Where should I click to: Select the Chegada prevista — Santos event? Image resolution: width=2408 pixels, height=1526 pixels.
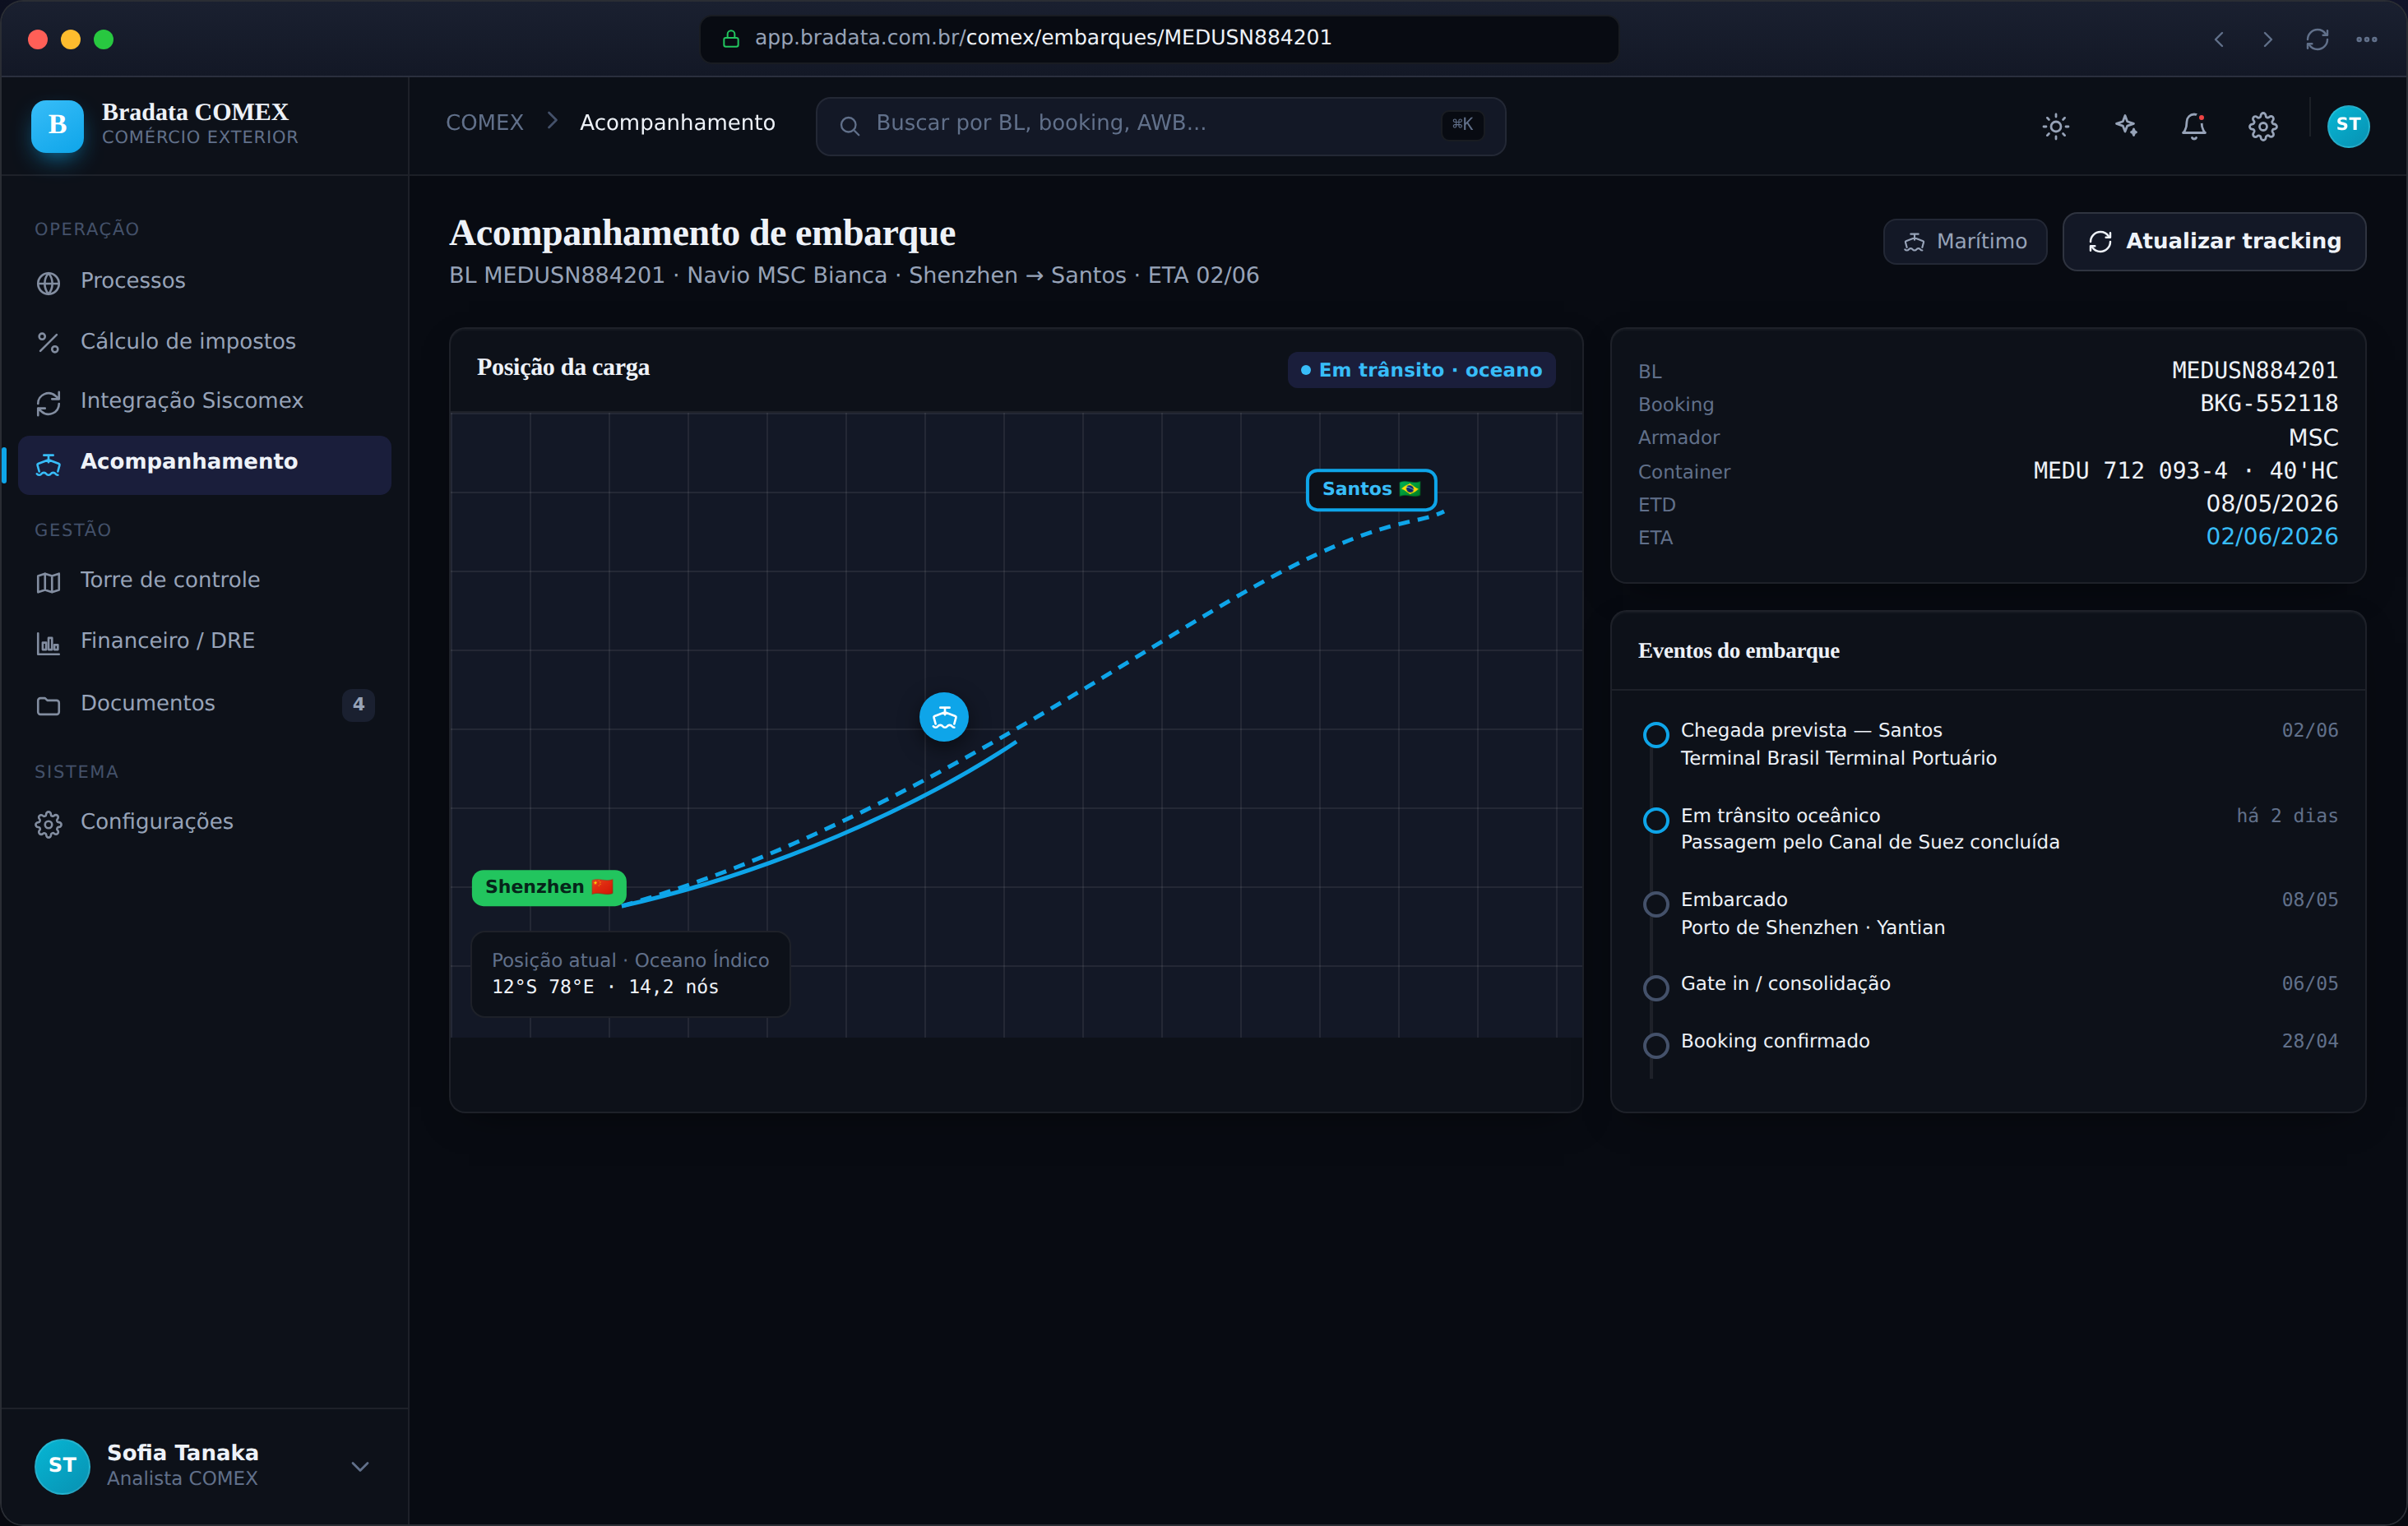(x=1990, y=744)
